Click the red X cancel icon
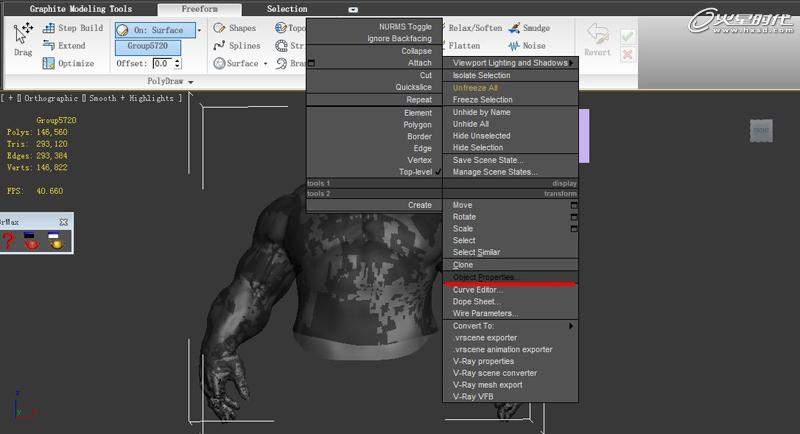Screen dimensions: 800x434 pyautogui.click(x=628, y=55)
